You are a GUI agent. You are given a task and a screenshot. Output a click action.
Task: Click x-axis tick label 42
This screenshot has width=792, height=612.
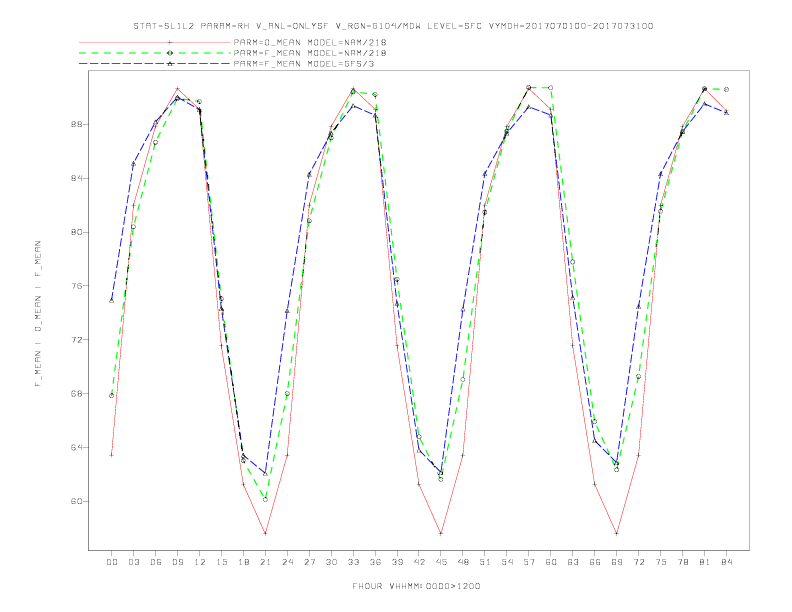coord(419,562)
